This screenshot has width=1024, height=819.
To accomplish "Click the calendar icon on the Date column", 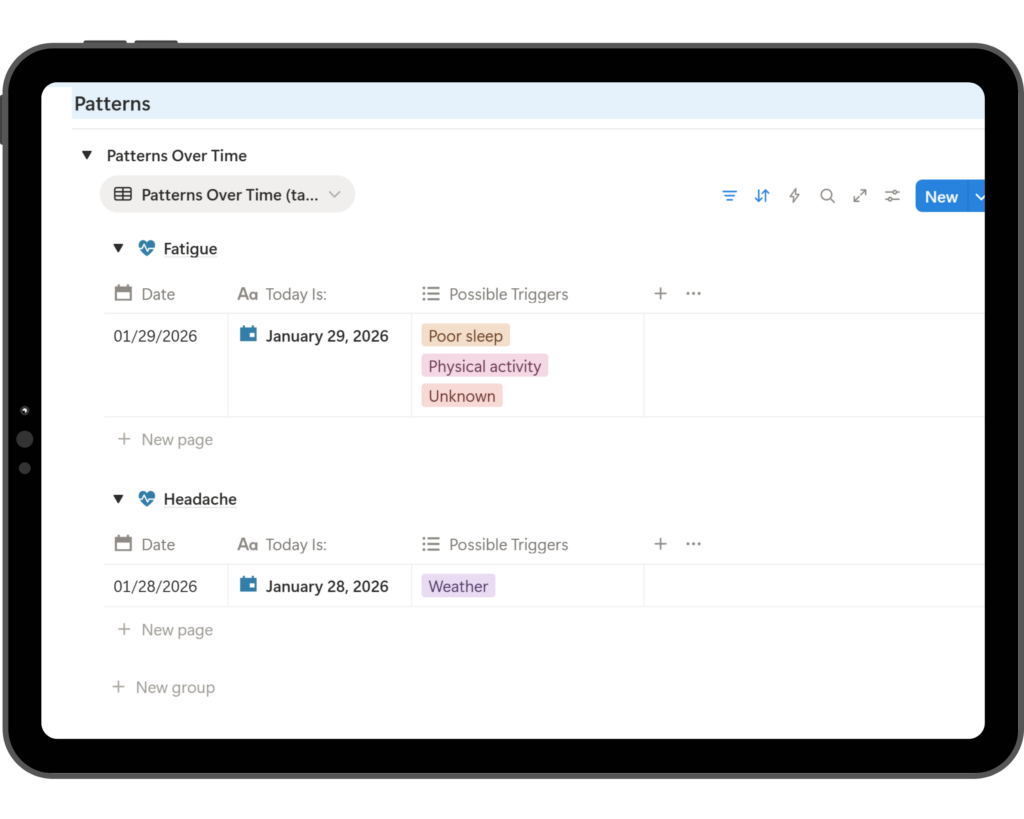I will click(121, 293).
